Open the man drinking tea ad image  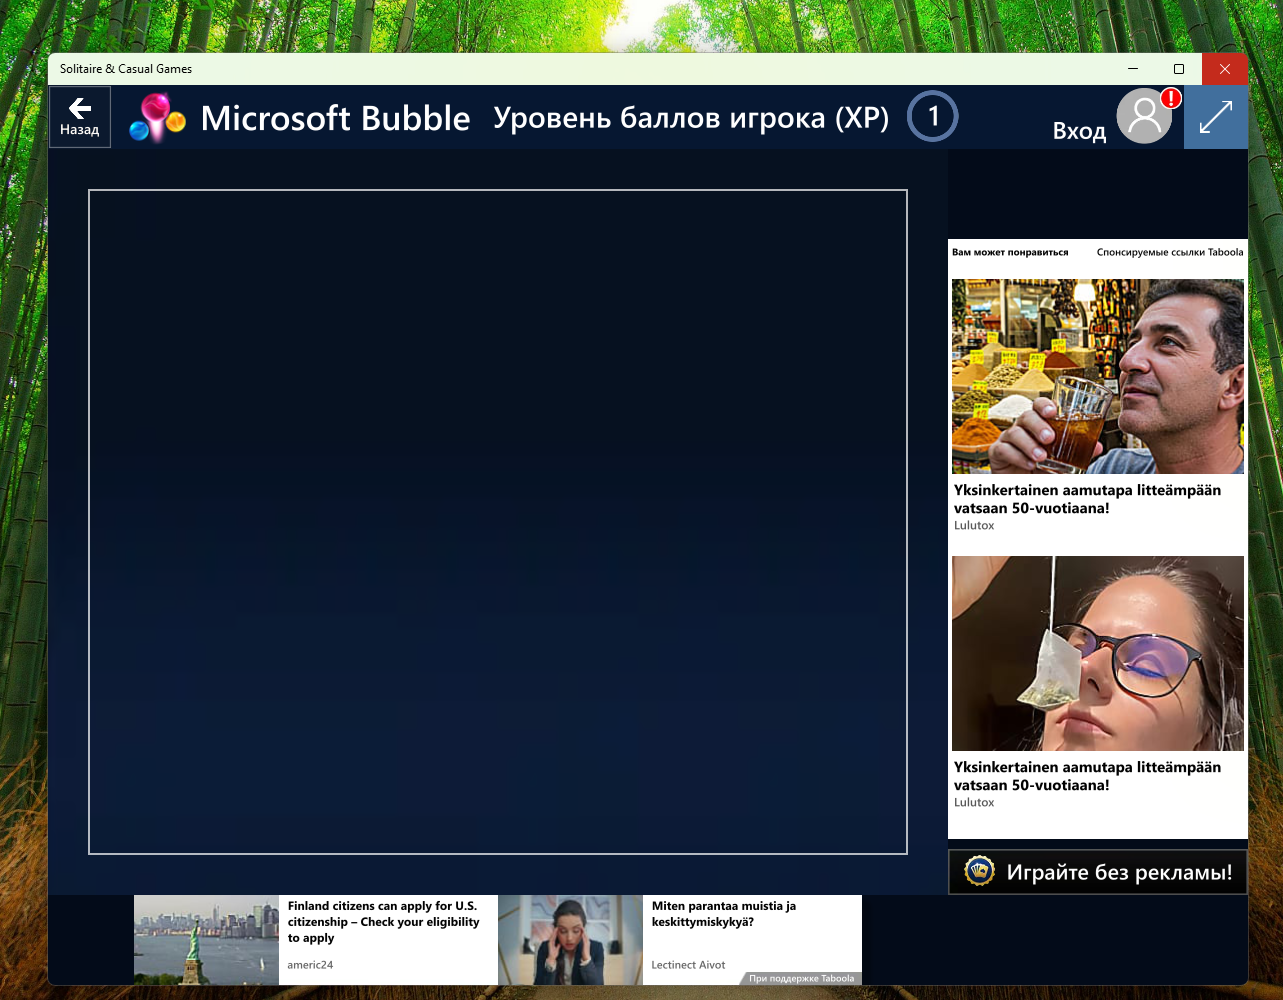(x=1098, y=376)
